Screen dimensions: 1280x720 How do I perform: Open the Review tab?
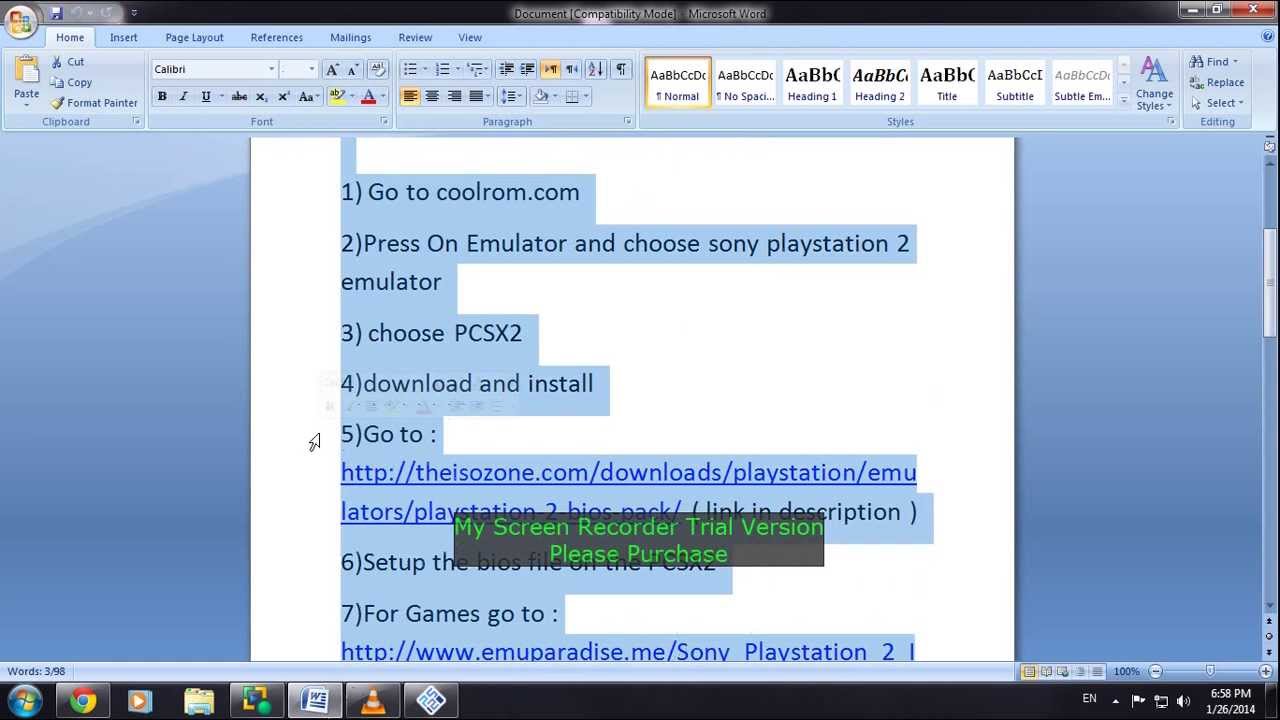pos(415,37)
